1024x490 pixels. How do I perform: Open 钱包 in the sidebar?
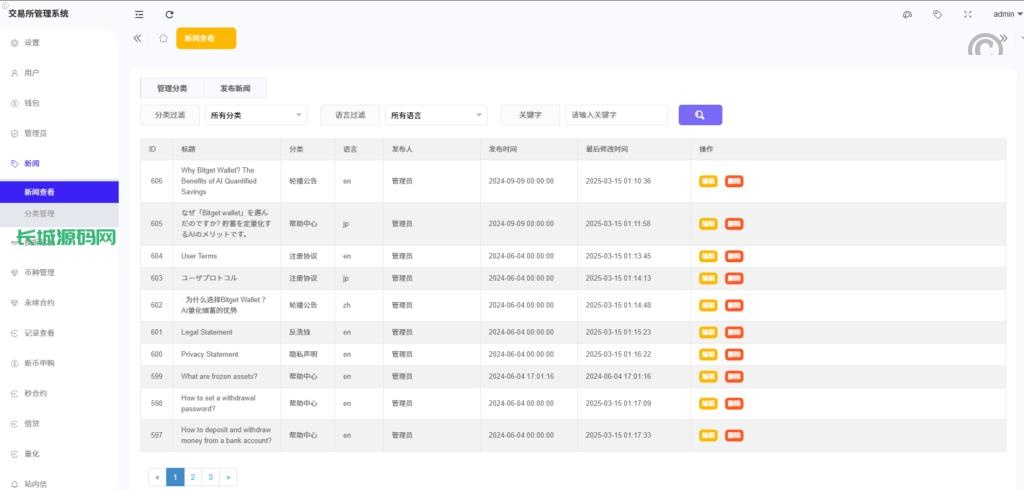[x=32, y=103]
